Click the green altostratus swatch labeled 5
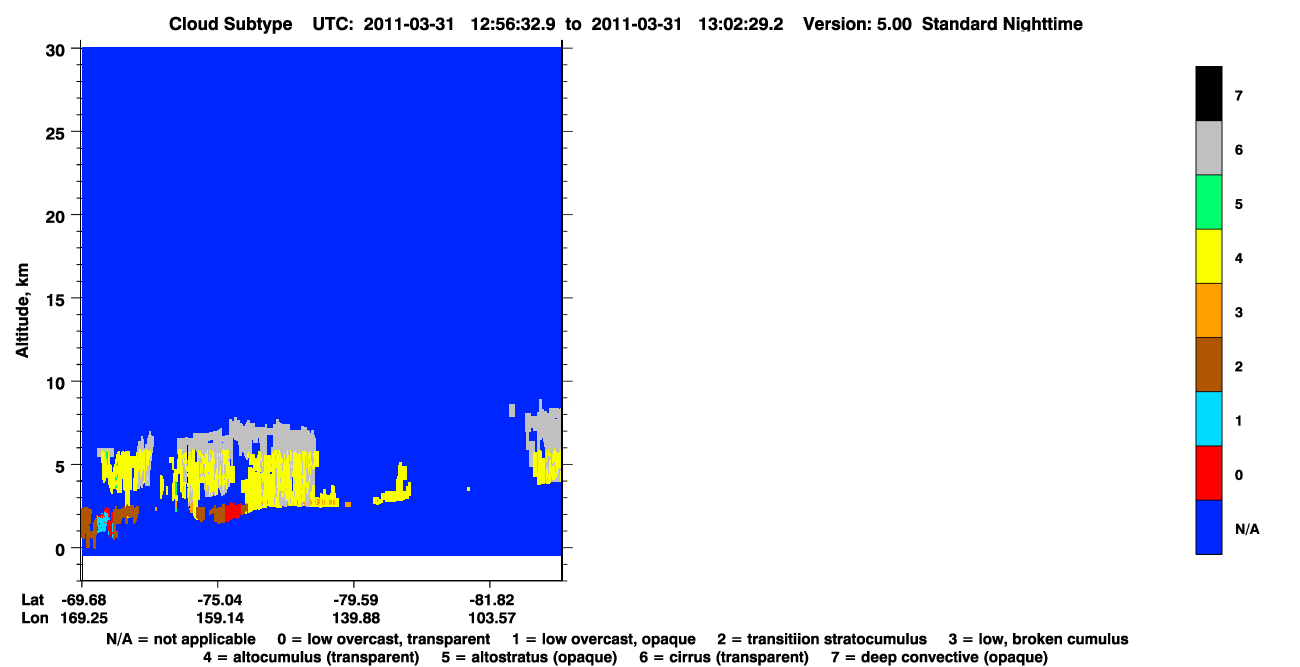Screen dimensions: 1300x667 pyautogui.click(x=1208, y=202)
